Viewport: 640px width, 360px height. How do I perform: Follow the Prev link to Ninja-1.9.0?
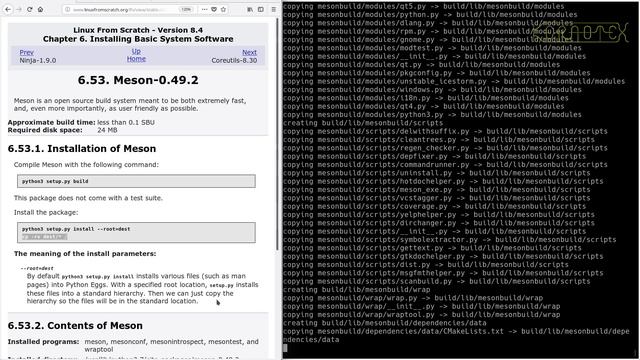click(27, 52)
